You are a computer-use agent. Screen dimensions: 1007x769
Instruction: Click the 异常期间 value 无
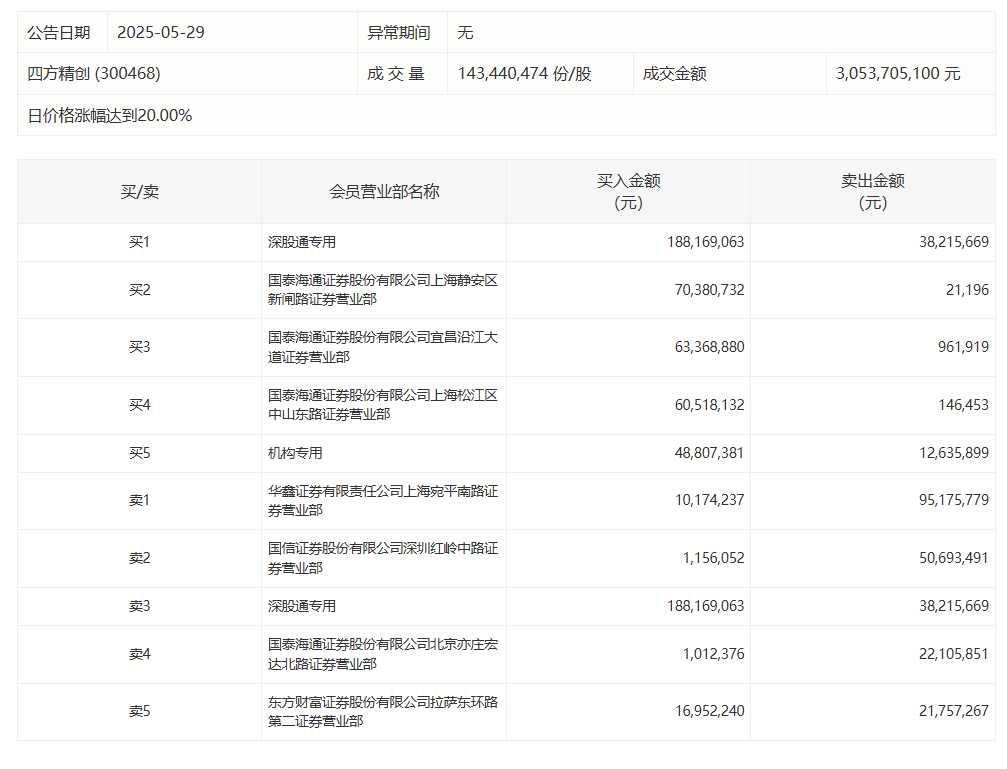(465, 32)
